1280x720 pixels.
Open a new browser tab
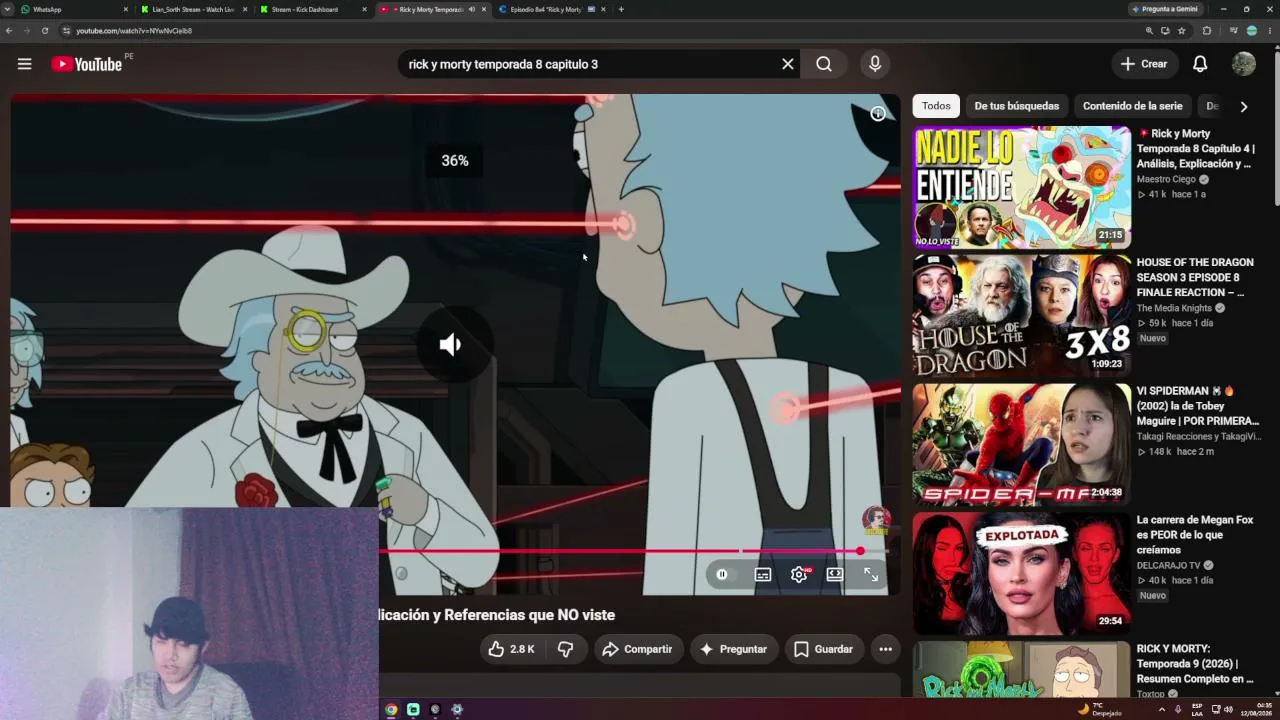[x=621, y=9]
